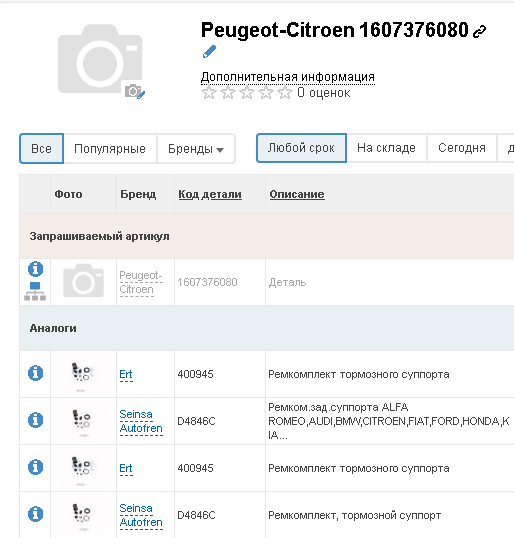
Task: Open info icon for first Ert 400945 row
Action: coord(35,373)
